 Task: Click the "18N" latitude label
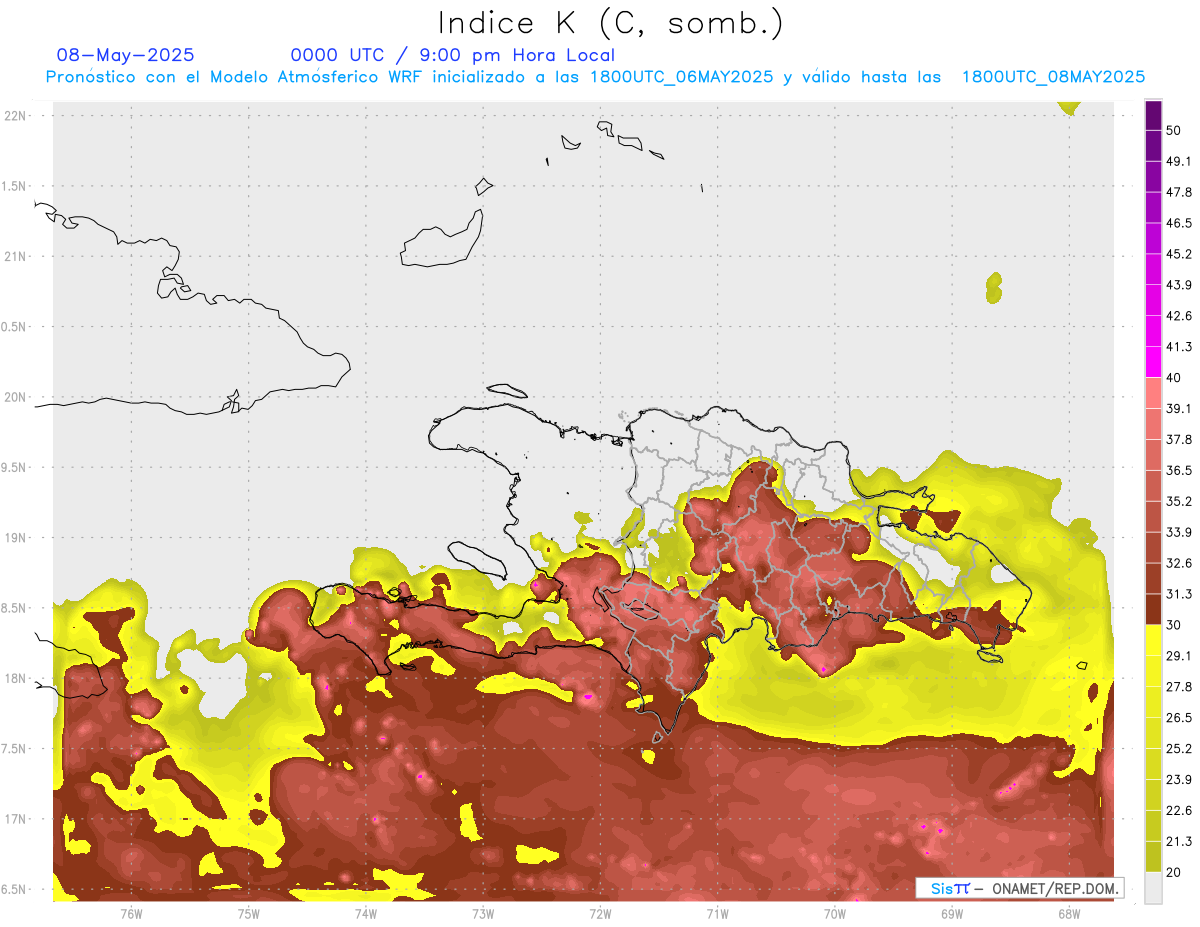tap(15, 678)
